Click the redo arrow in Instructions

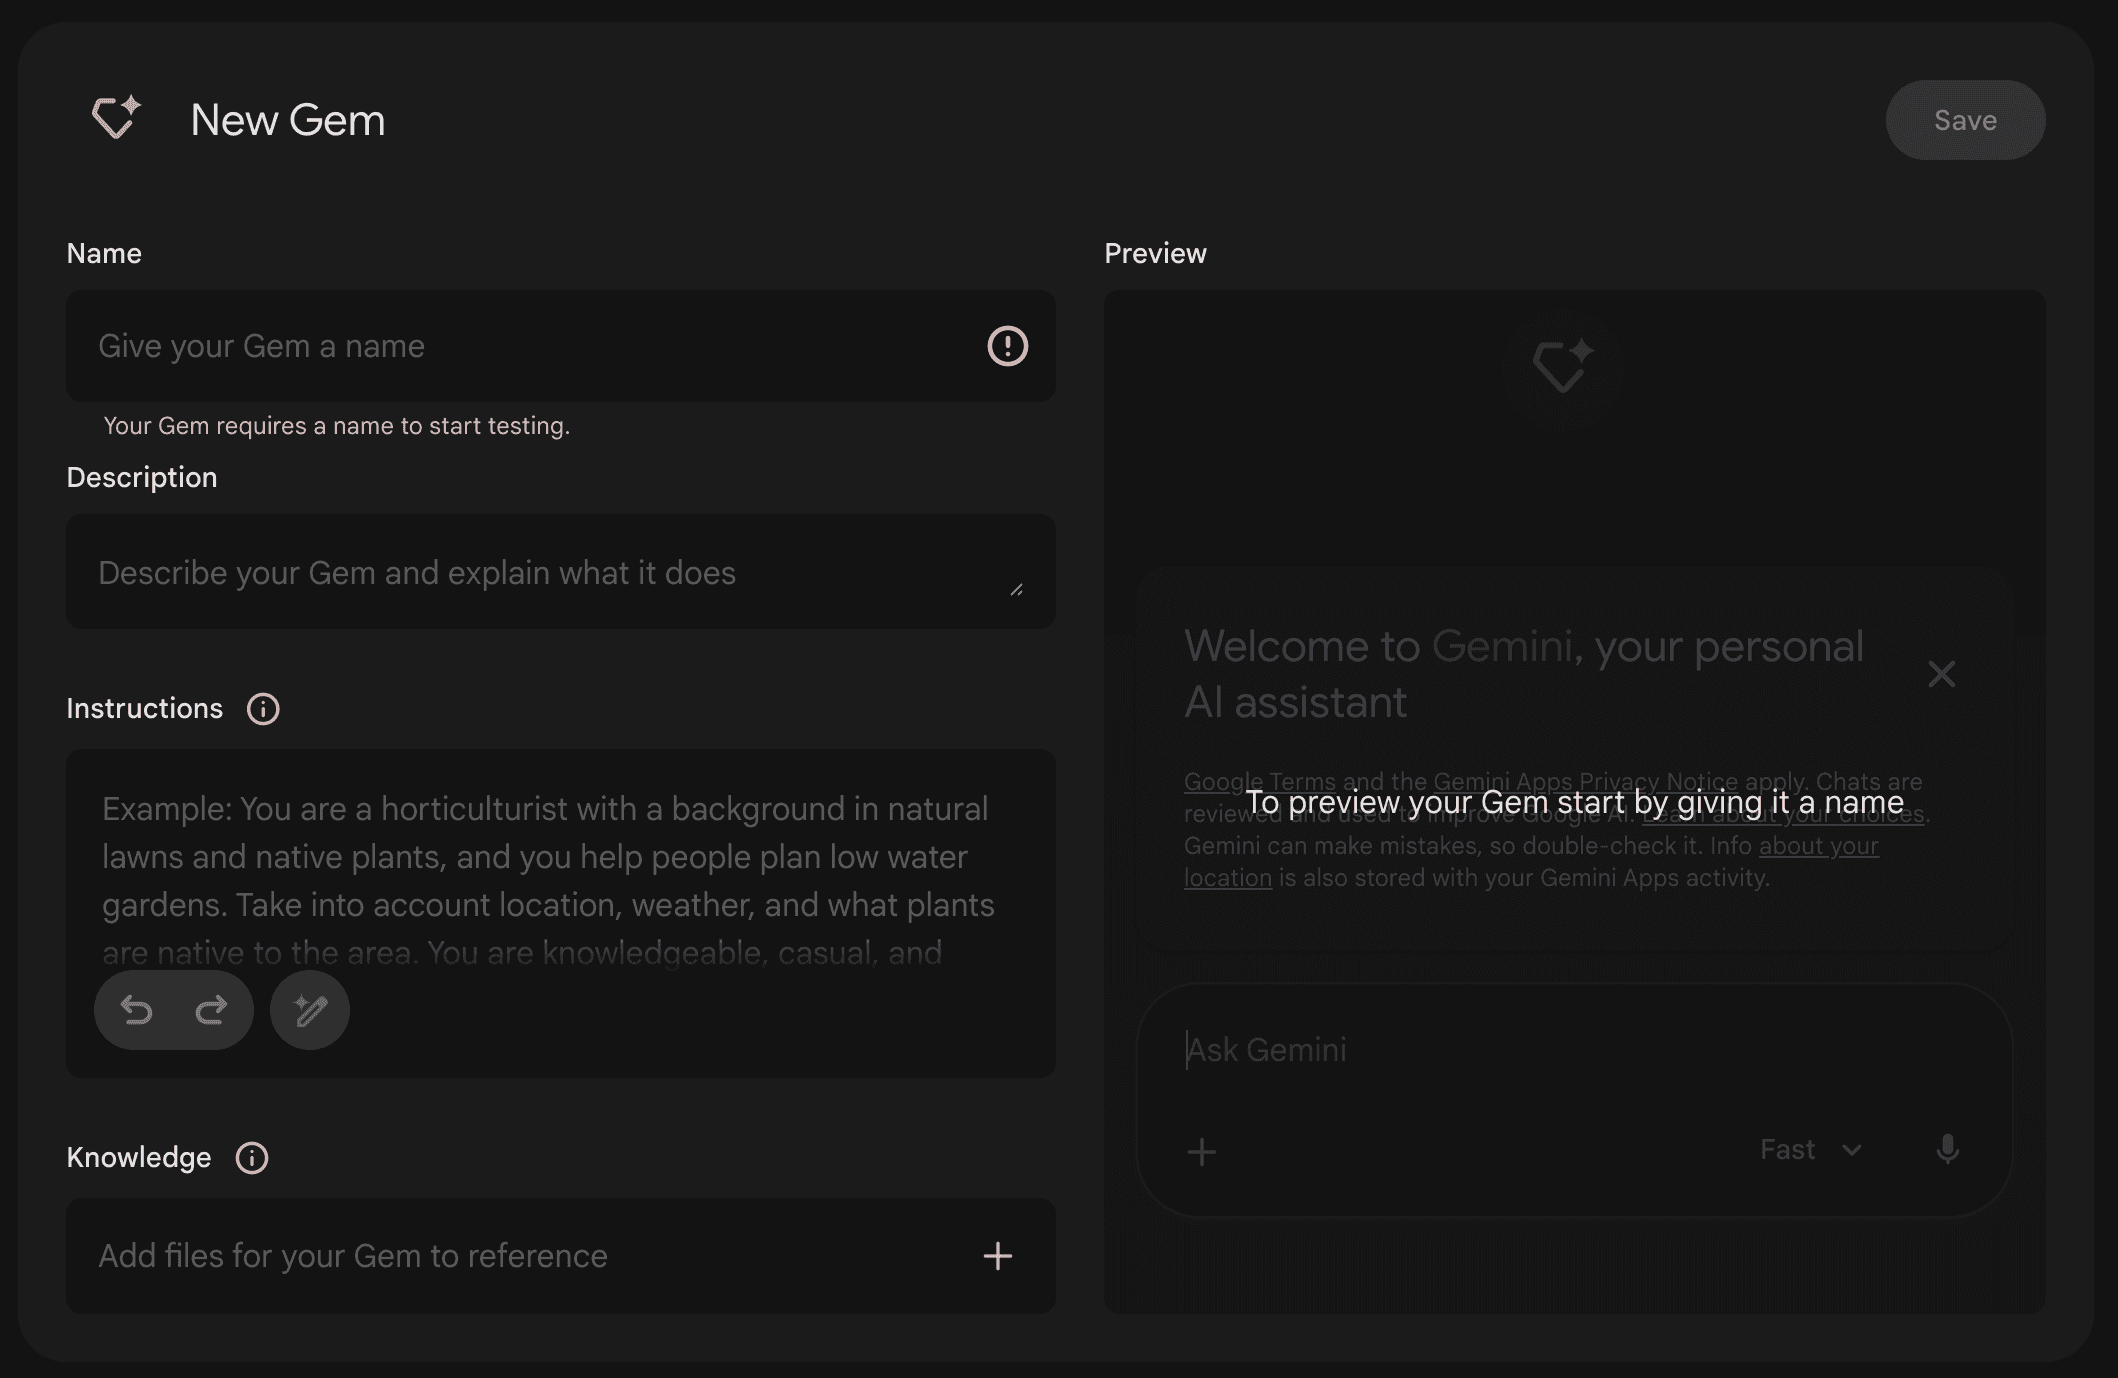(211, 1010)
